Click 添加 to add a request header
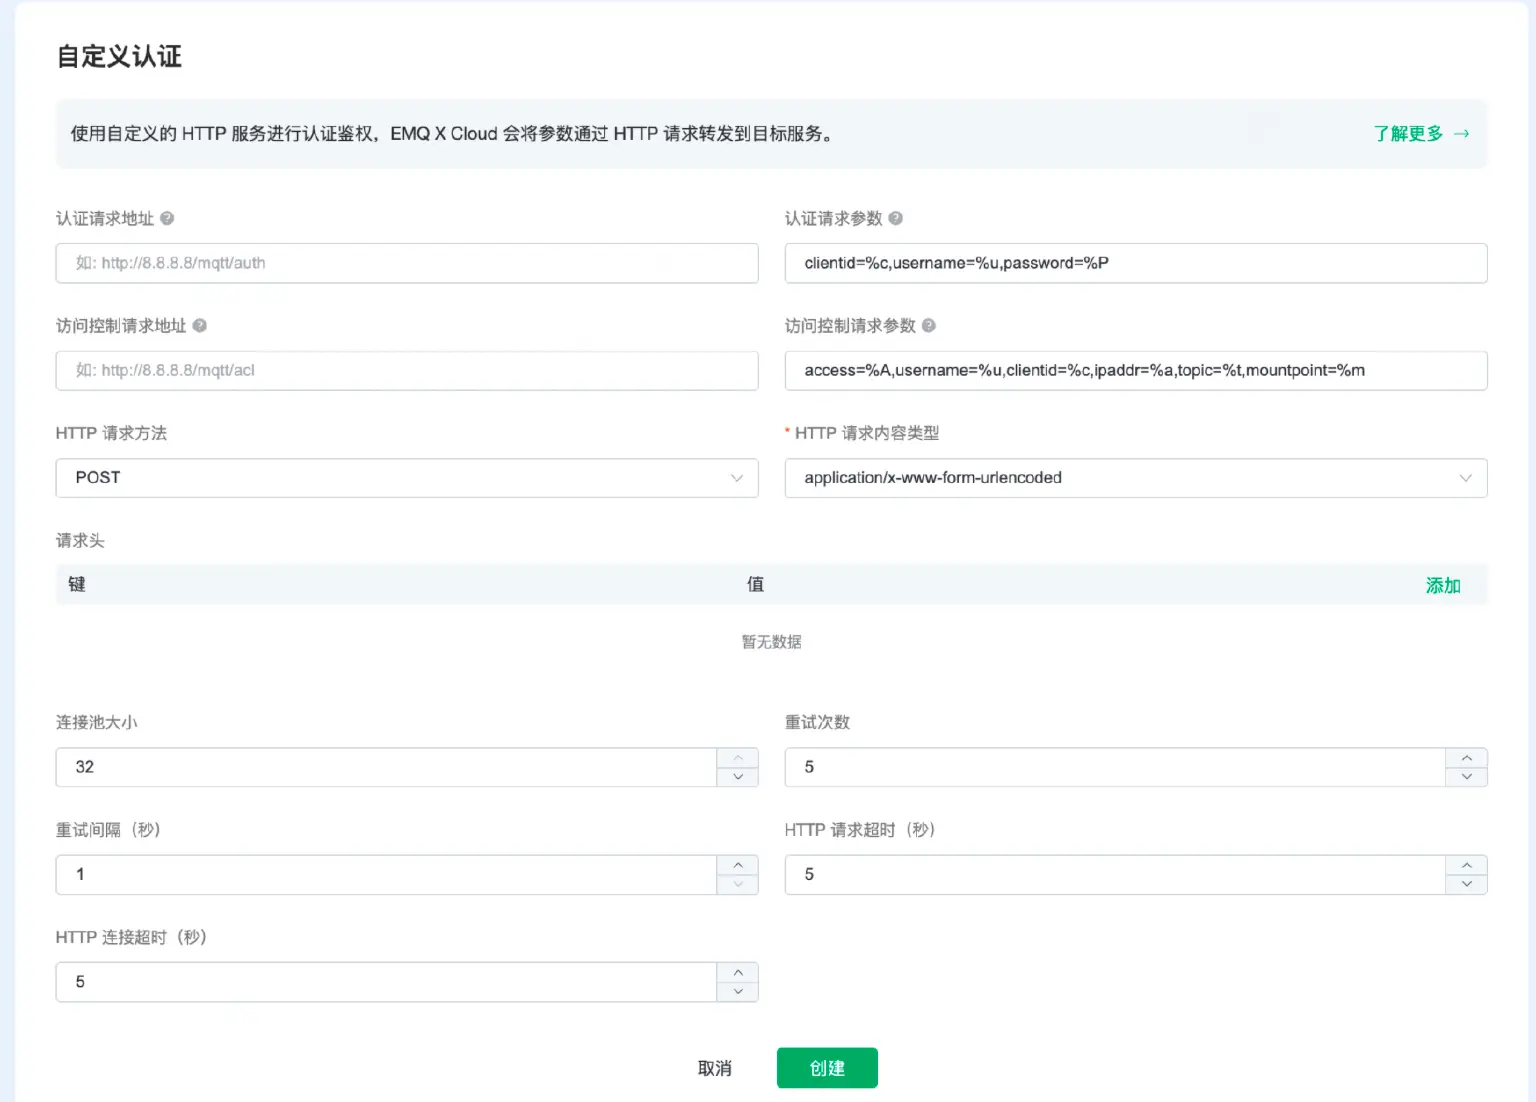Viewport: 1536px width, 1102px height. pos(1442,585)
